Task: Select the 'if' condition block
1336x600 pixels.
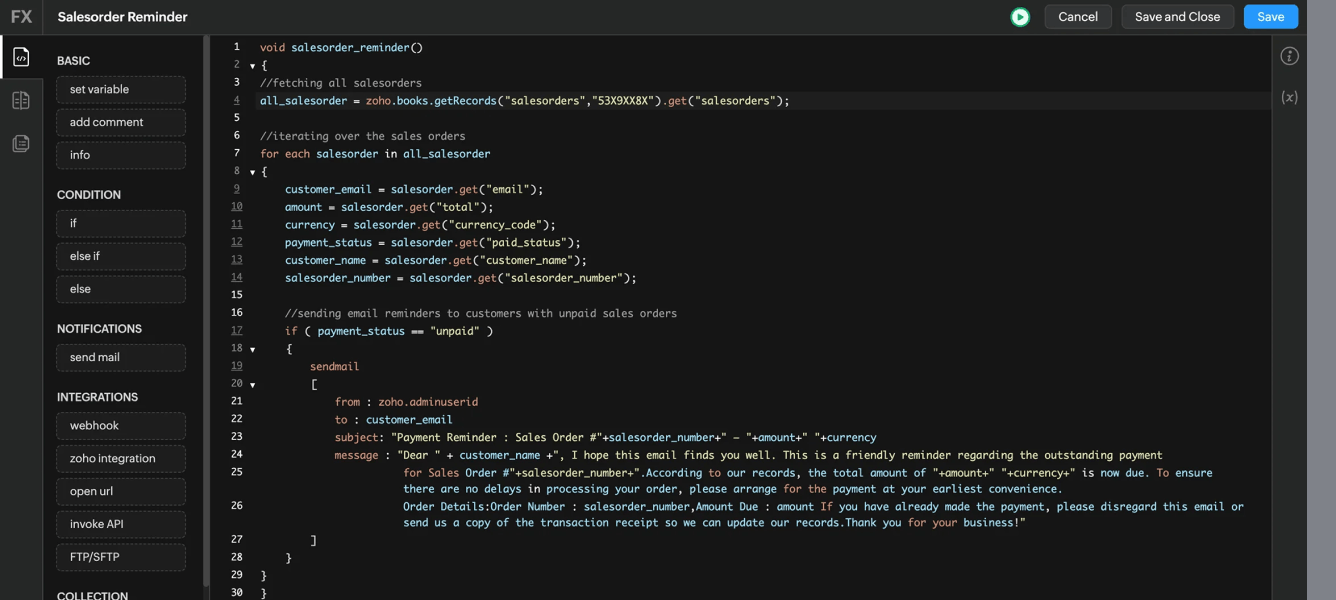Action: [x=121, y=223]
